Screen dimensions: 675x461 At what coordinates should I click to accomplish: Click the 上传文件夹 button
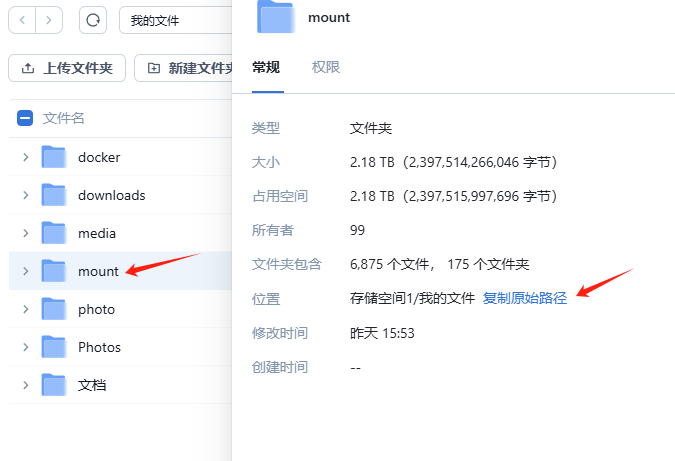67,68
